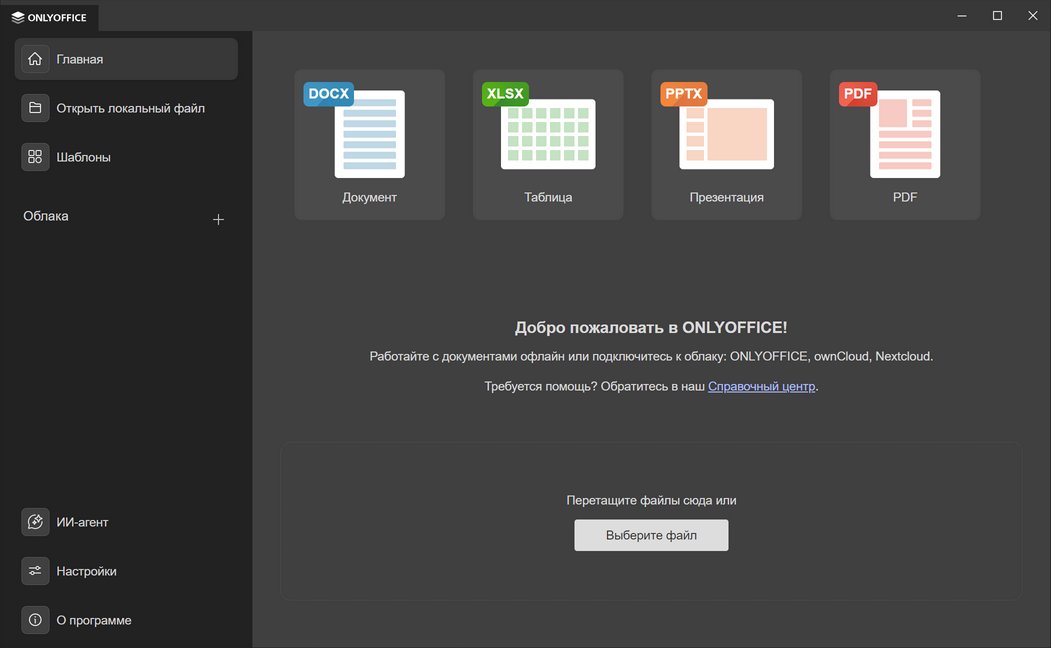The height and width of the screenshot is (648, 1051).
Task: Click inside the Перетащите файлы сюда area
Action: [650, 470]
